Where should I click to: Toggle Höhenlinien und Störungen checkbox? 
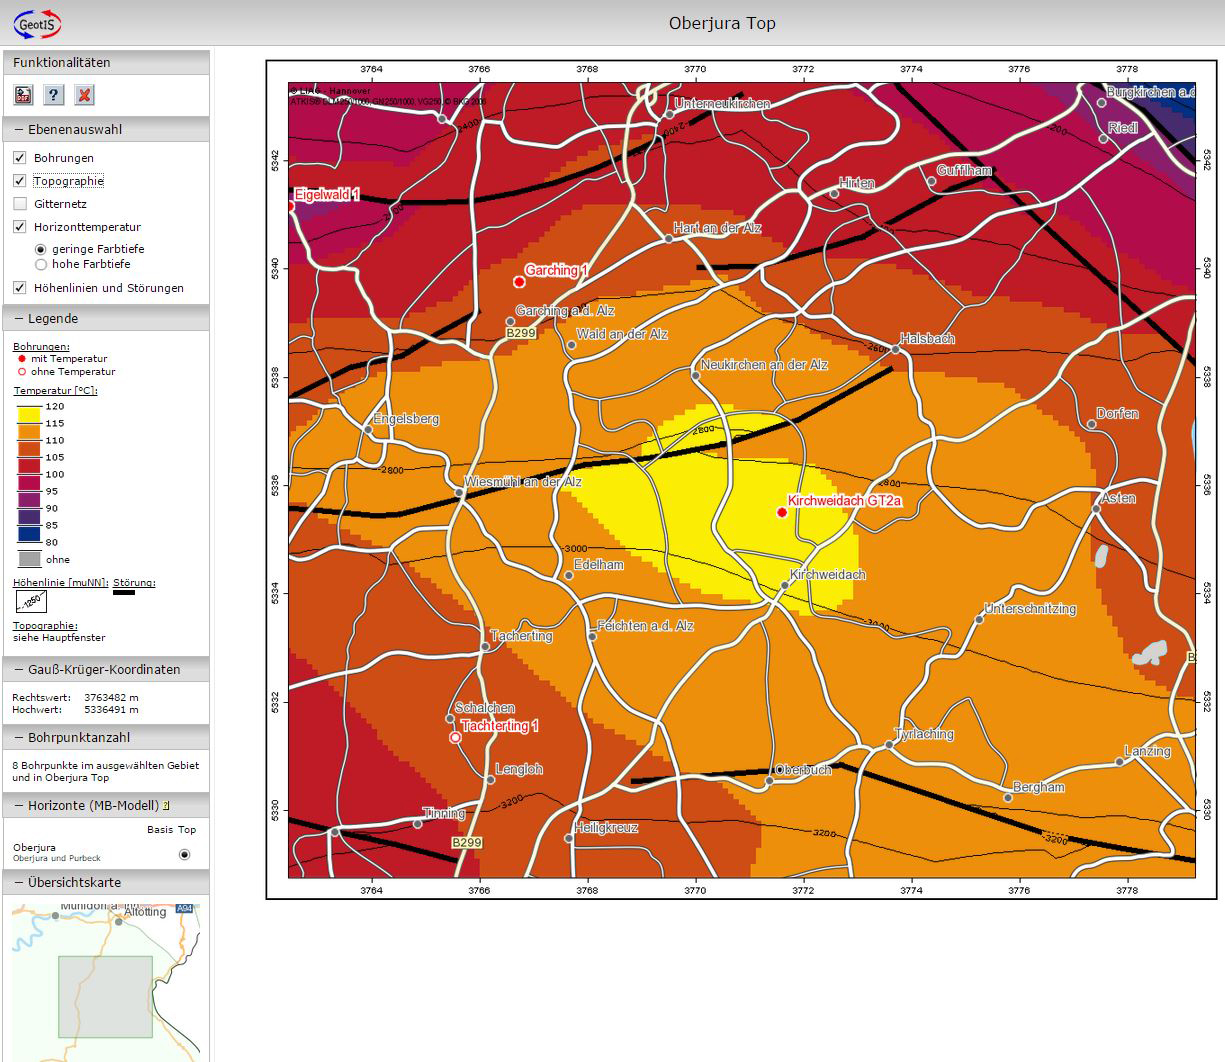pos(20,288)
